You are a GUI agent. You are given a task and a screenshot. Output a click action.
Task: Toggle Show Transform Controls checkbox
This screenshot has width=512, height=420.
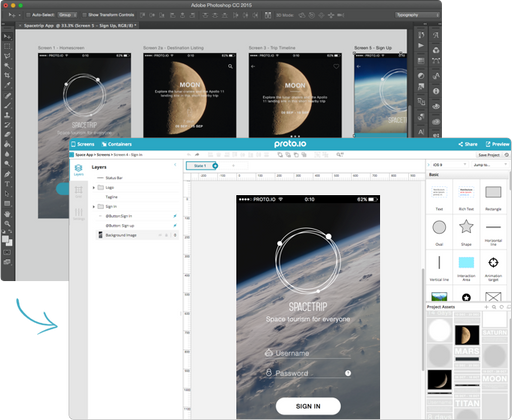point(84,15)
